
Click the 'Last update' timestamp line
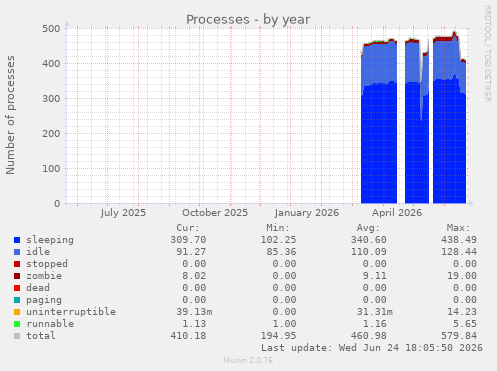tap(372, 348)
